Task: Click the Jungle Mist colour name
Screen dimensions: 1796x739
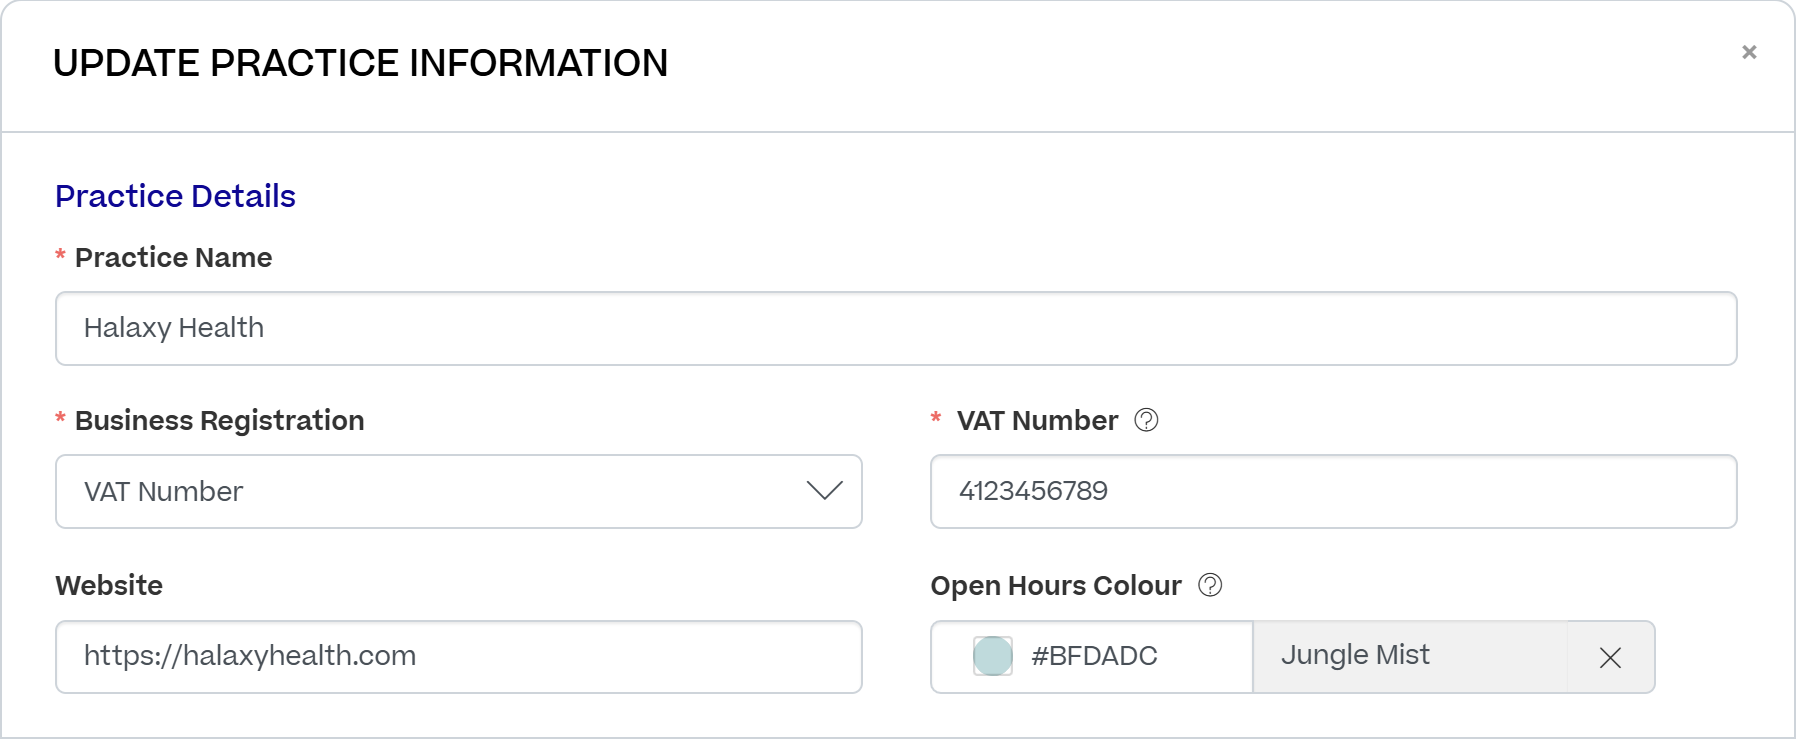Action: tap(1355, 655)
